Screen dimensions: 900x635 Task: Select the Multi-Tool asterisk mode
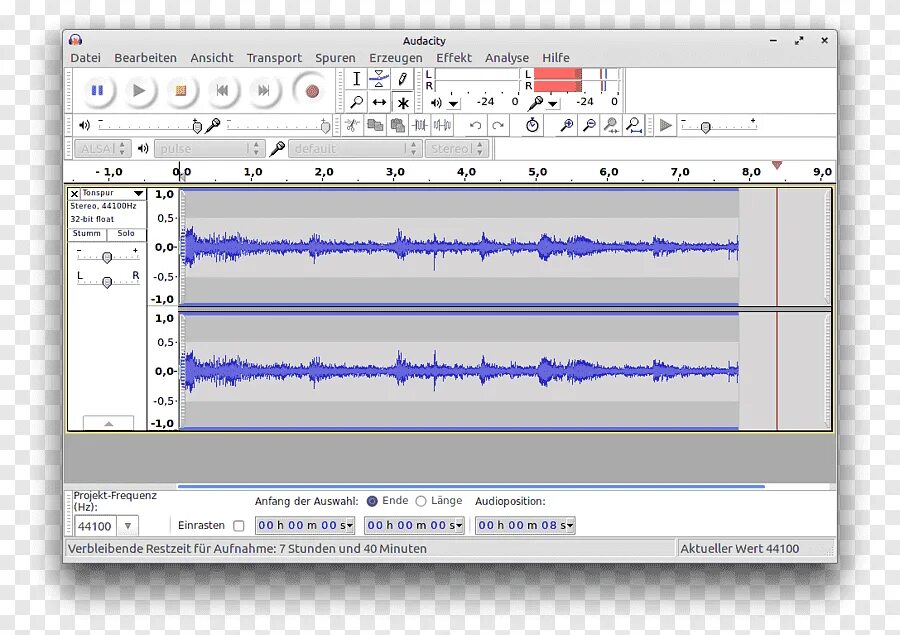coord(403,103)
